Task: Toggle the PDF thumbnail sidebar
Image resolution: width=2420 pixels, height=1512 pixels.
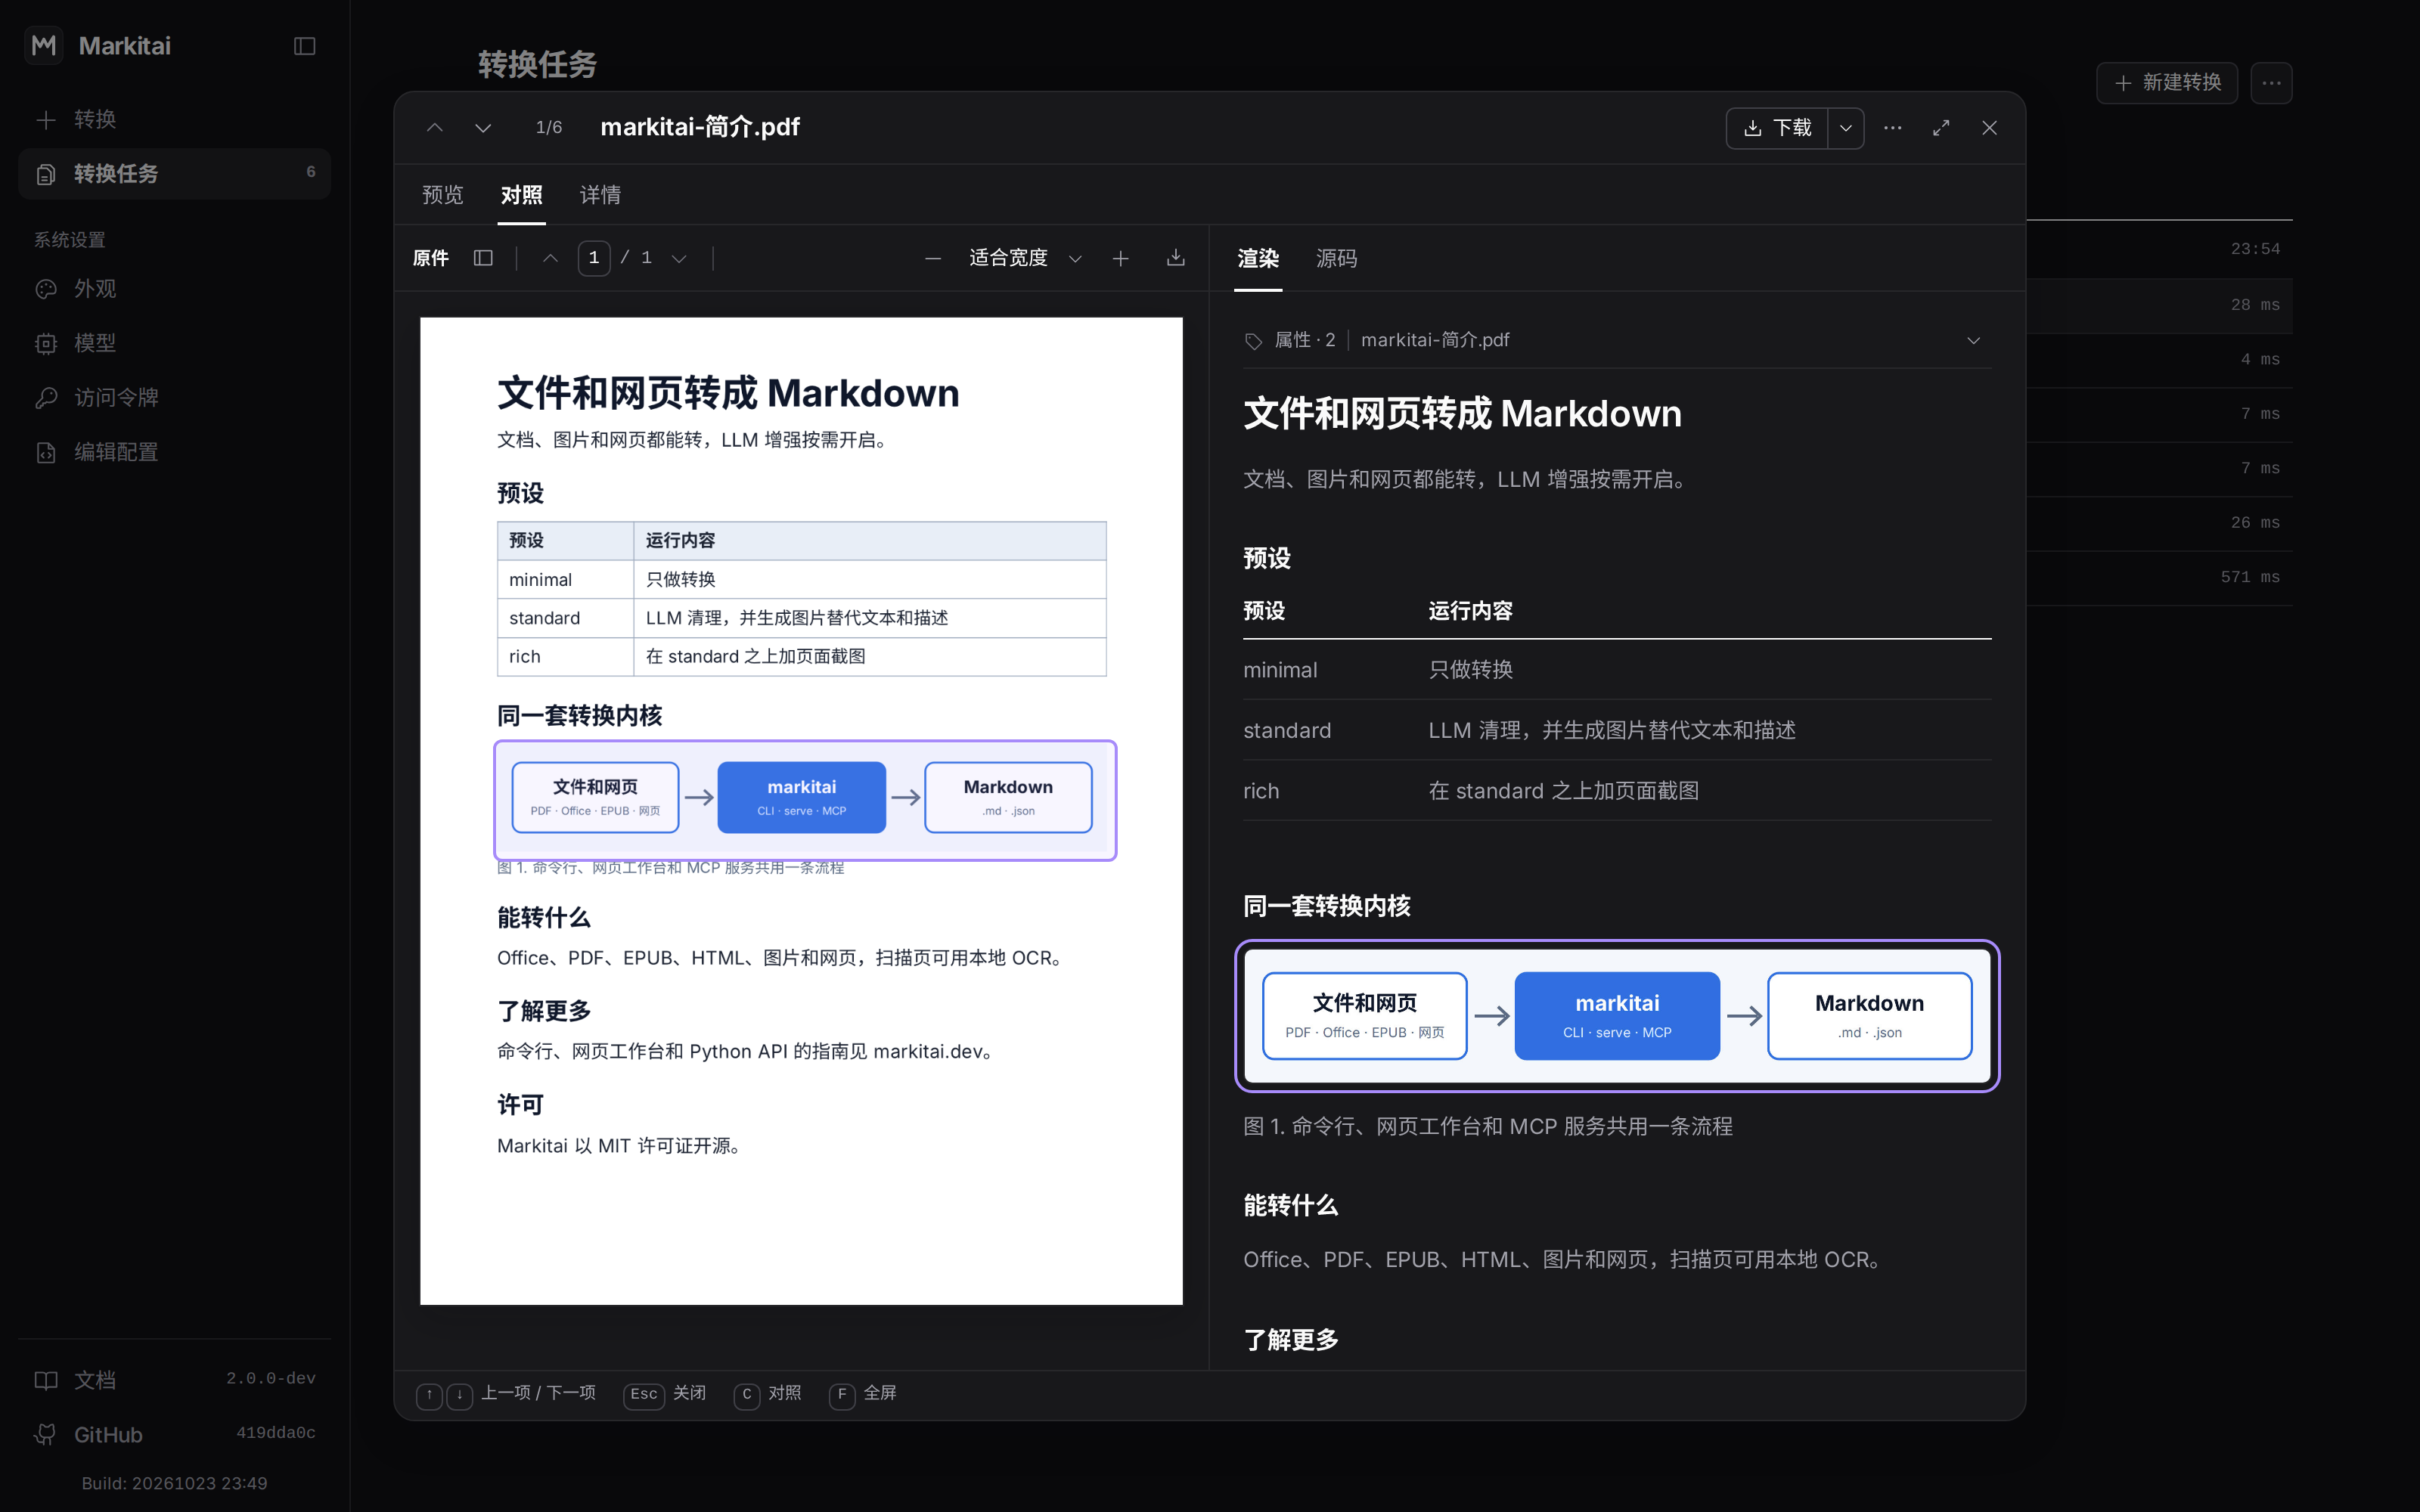Action: tap(483, 258)
